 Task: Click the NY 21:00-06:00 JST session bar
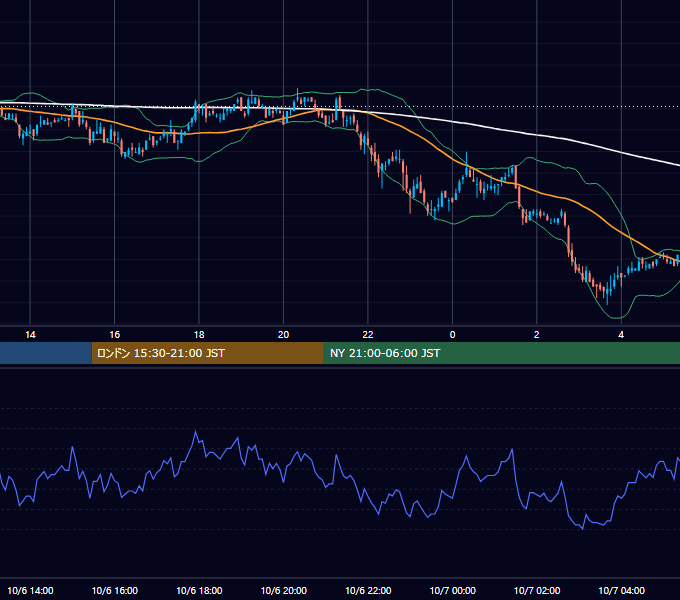(502, 353)
